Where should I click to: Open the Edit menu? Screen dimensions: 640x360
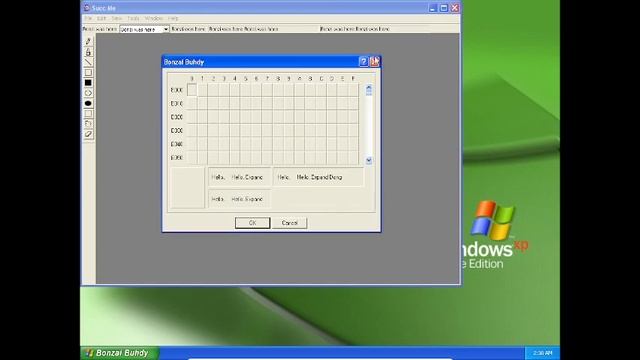click(102, 18)
